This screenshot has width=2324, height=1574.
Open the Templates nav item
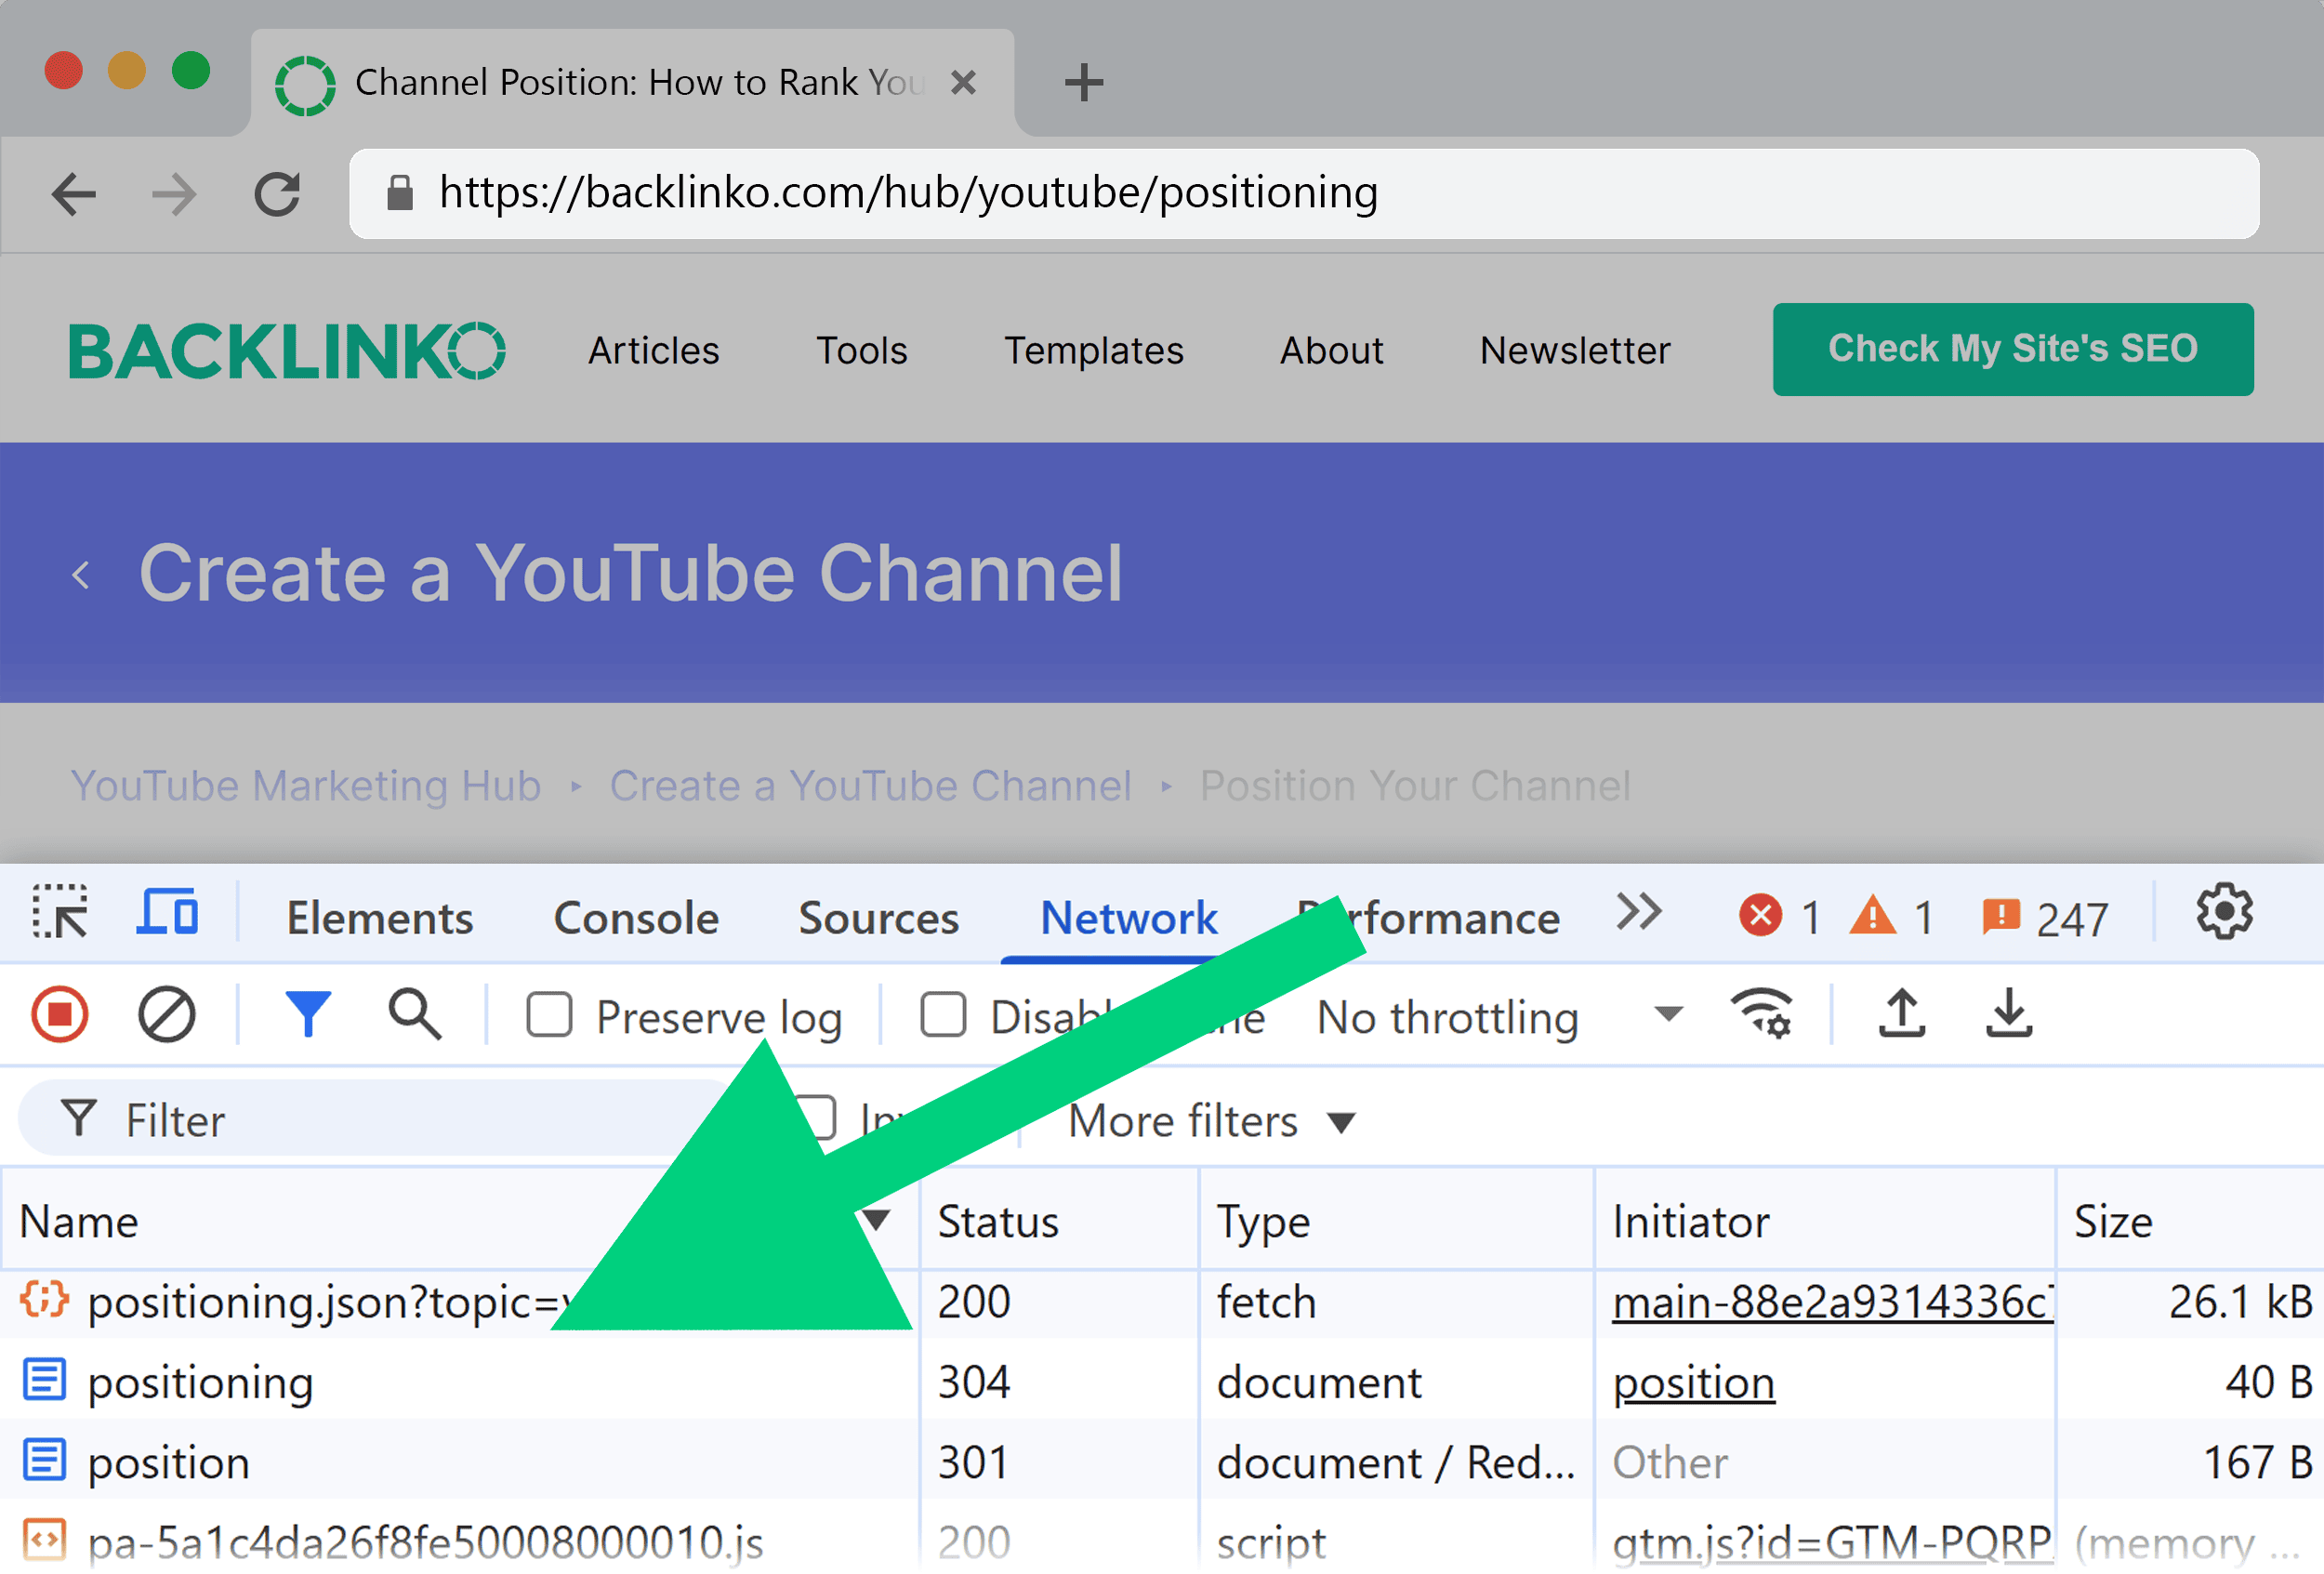[x=1093, y=351]
